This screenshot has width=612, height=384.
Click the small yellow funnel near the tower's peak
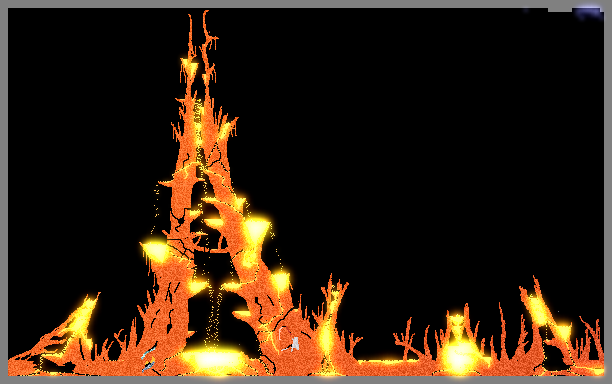[x=190, y=67]
